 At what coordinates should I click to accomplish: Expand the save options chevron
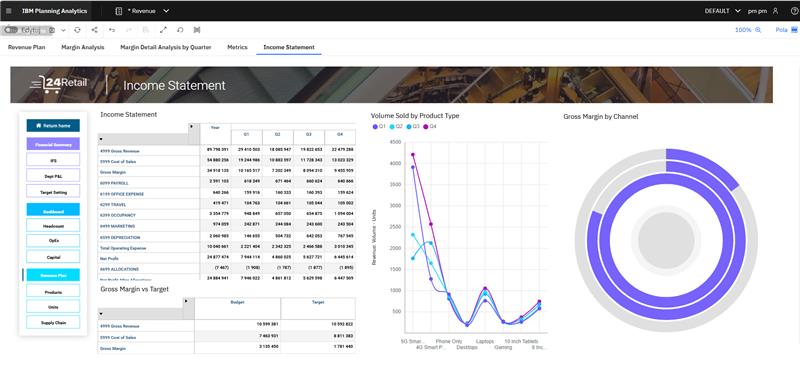(63, 30)
